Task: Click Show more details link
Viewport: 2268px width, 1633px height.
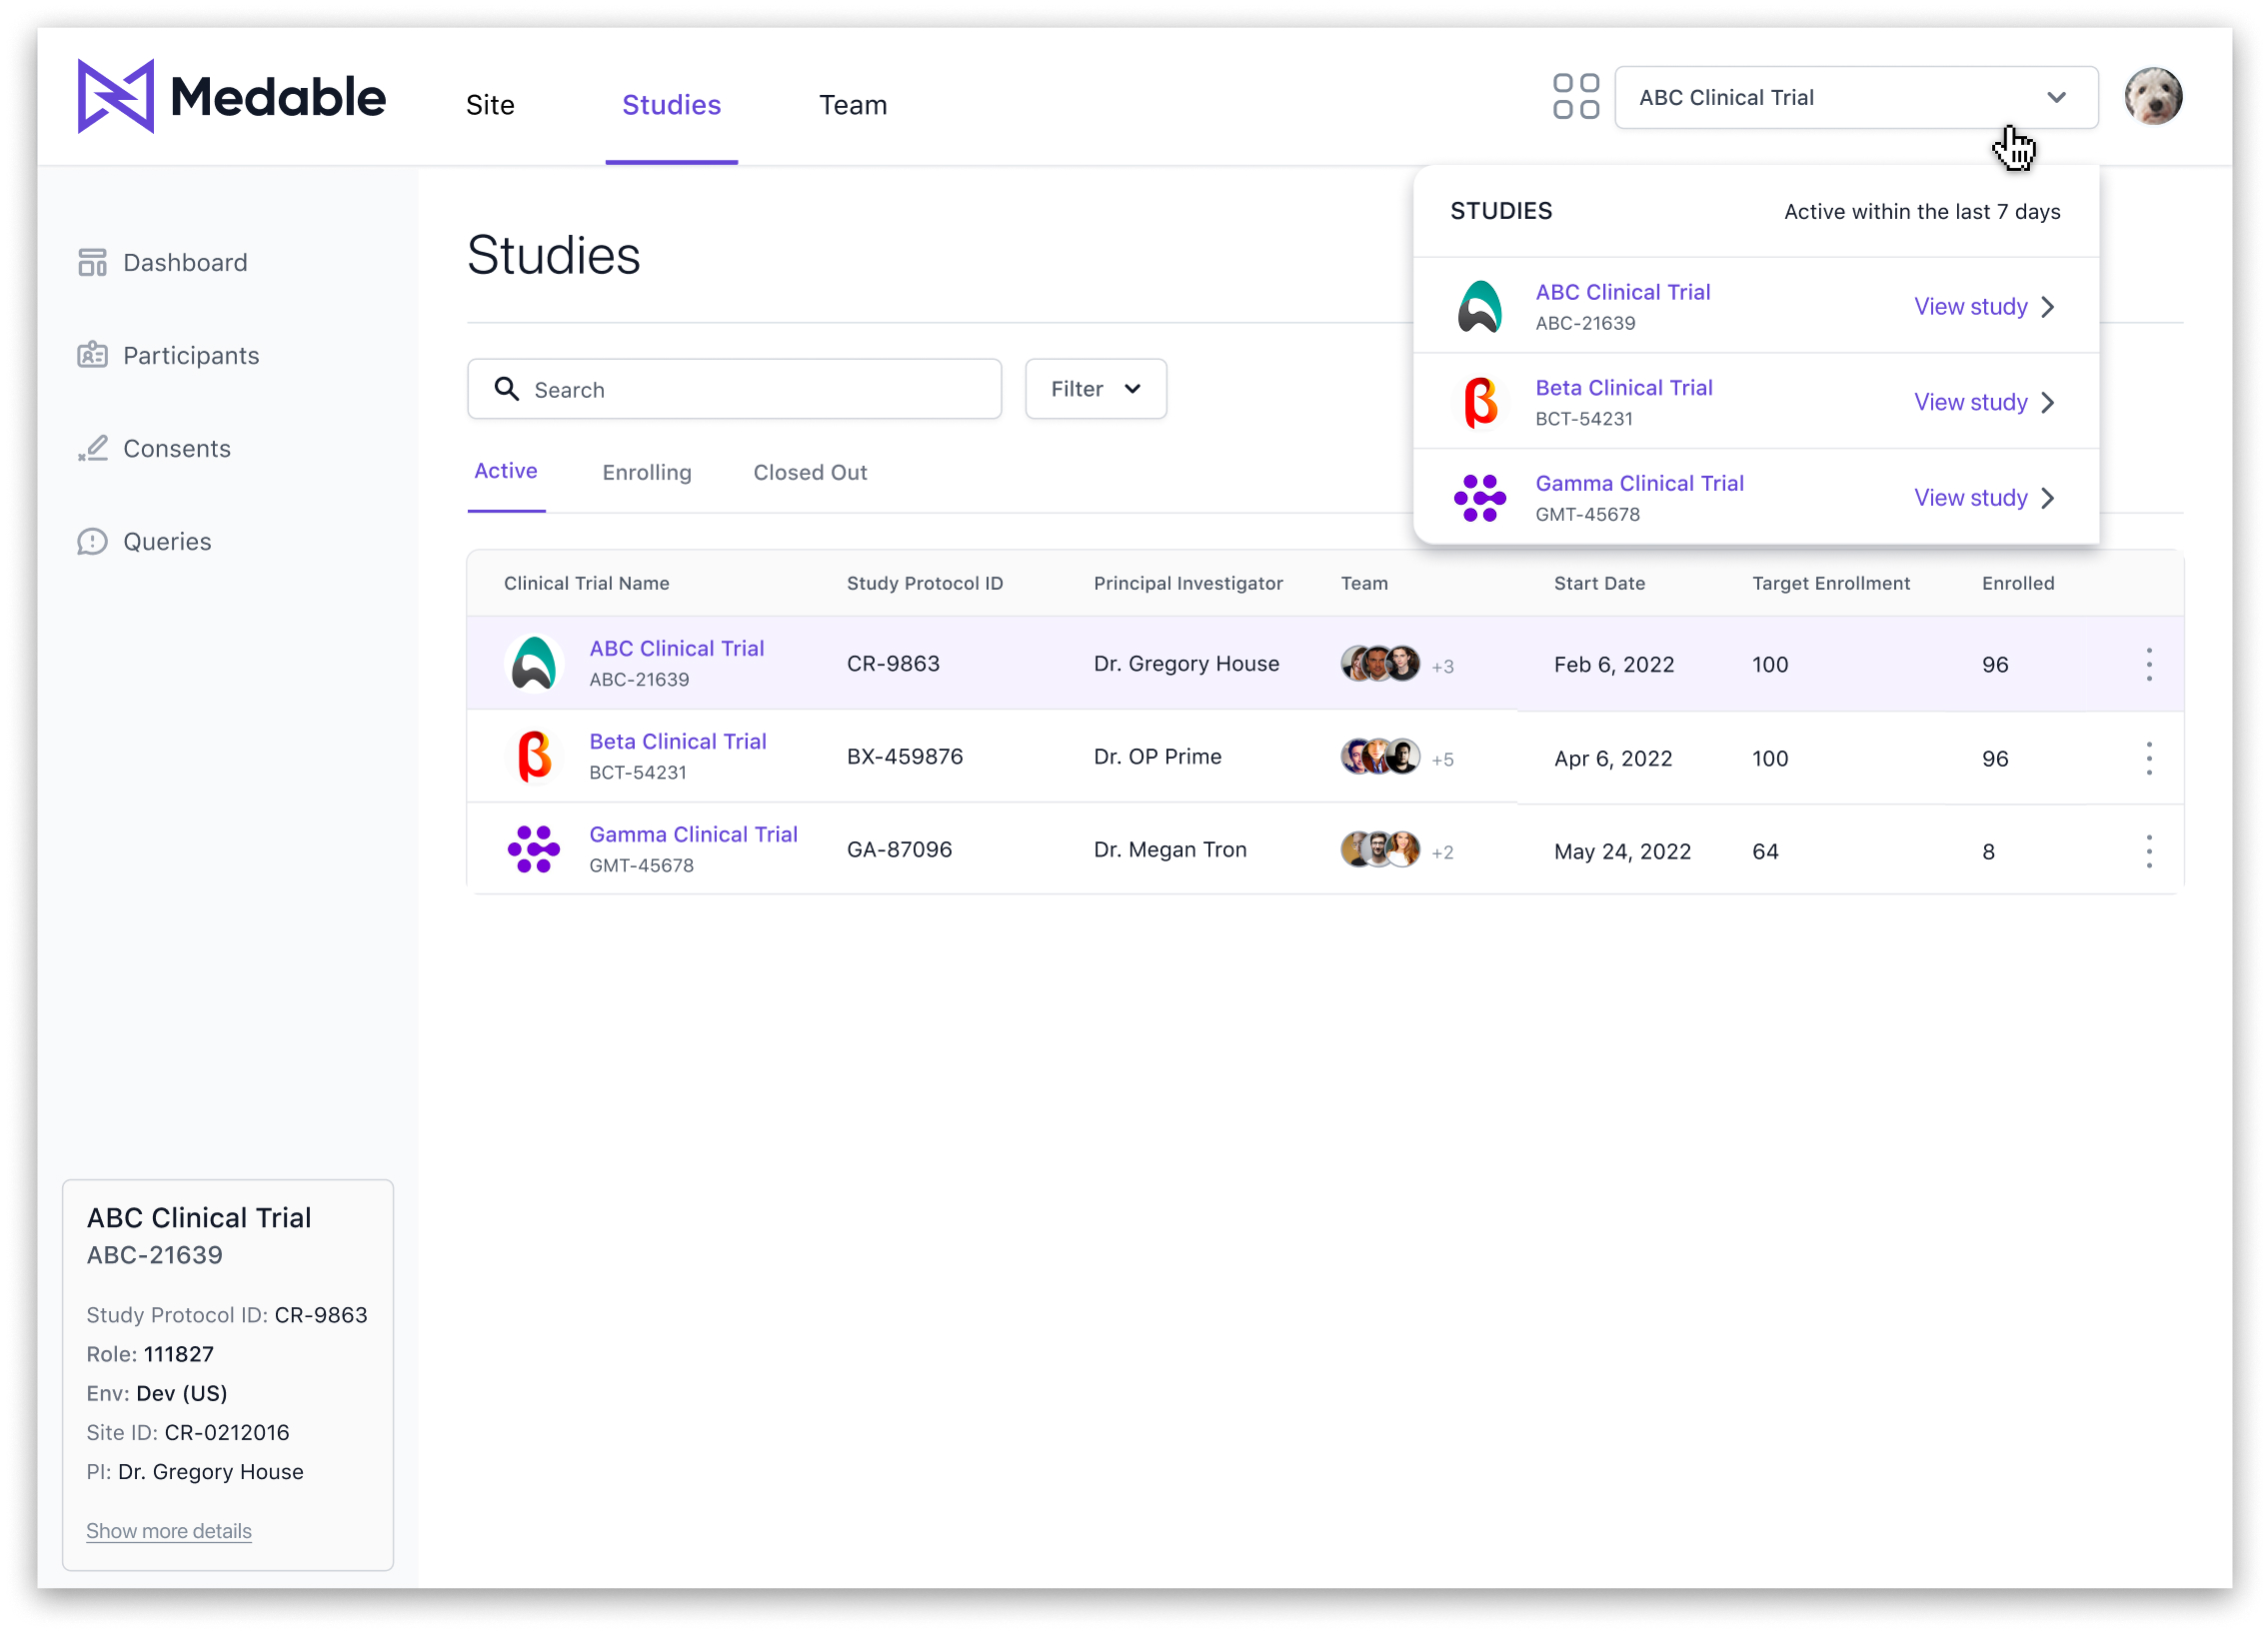Action: coord(168,1530)
